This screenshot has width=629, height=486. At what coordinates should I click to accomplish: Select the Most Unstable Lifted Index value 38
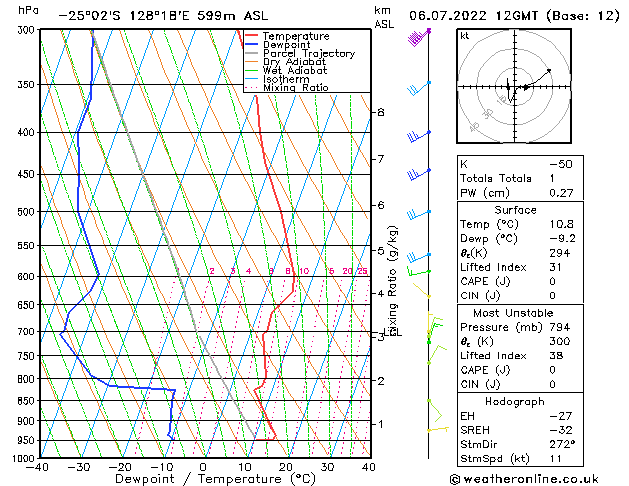point(556,356)
